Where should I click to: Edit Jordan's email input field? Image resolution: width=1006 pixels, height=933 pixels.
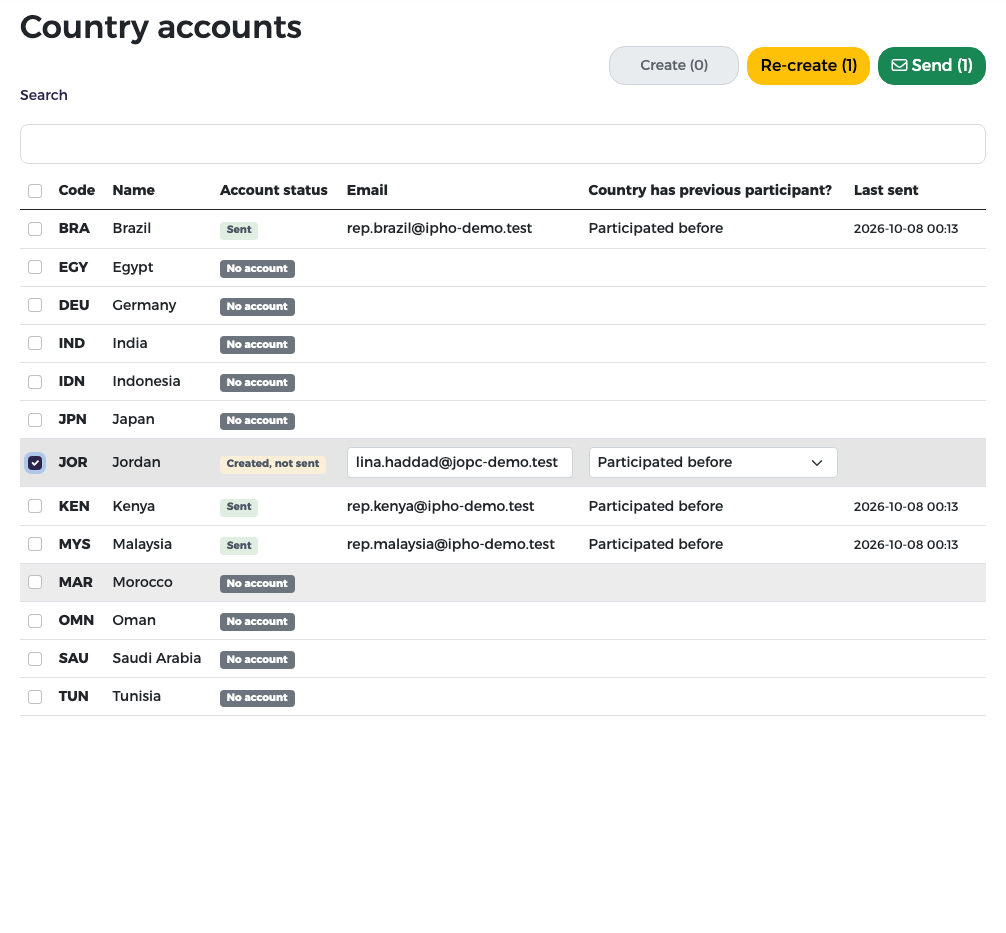pyautogui.click(x=459, y=463)
